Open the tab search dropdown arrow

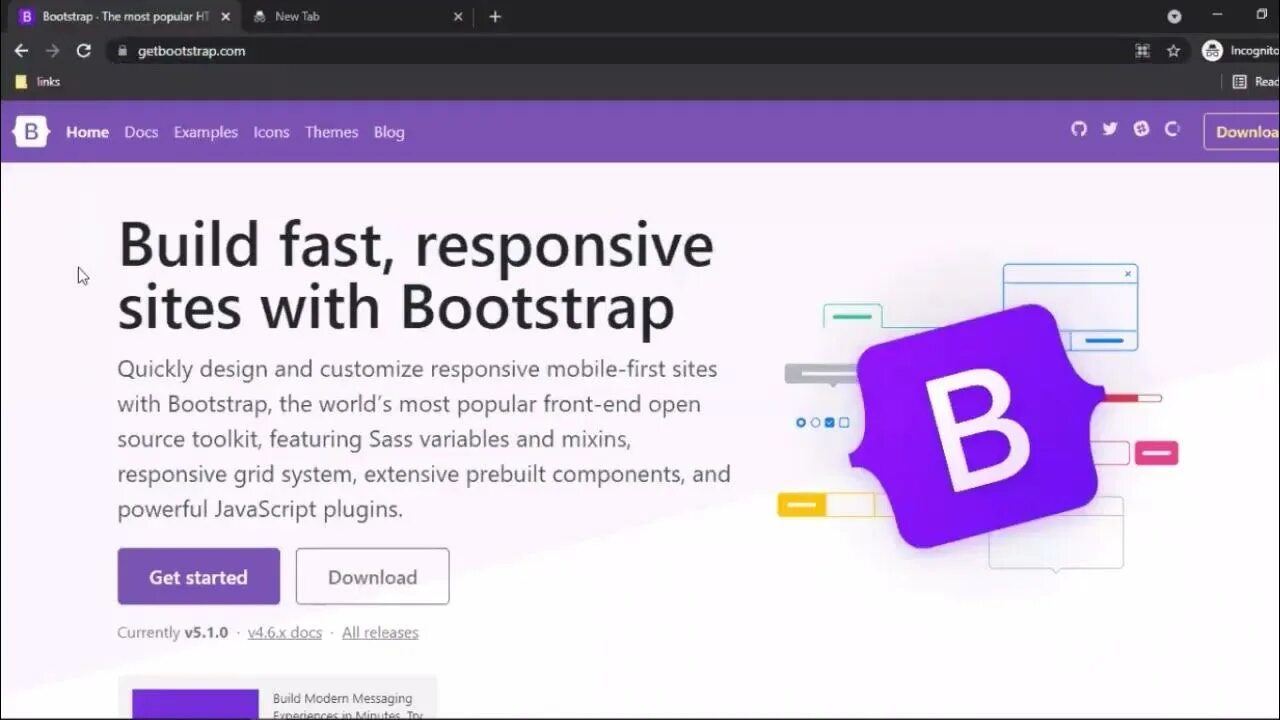pos(1174,16)
